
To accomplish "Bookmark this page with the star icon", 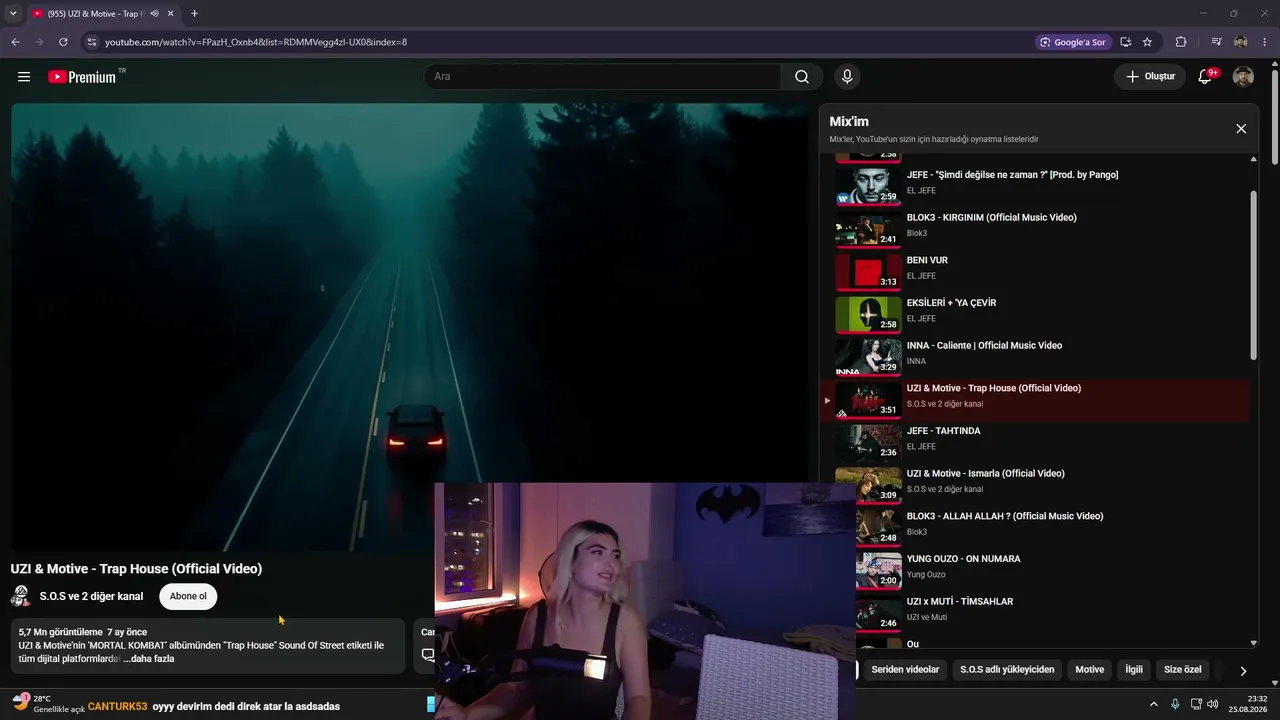I will point(1147,42).
